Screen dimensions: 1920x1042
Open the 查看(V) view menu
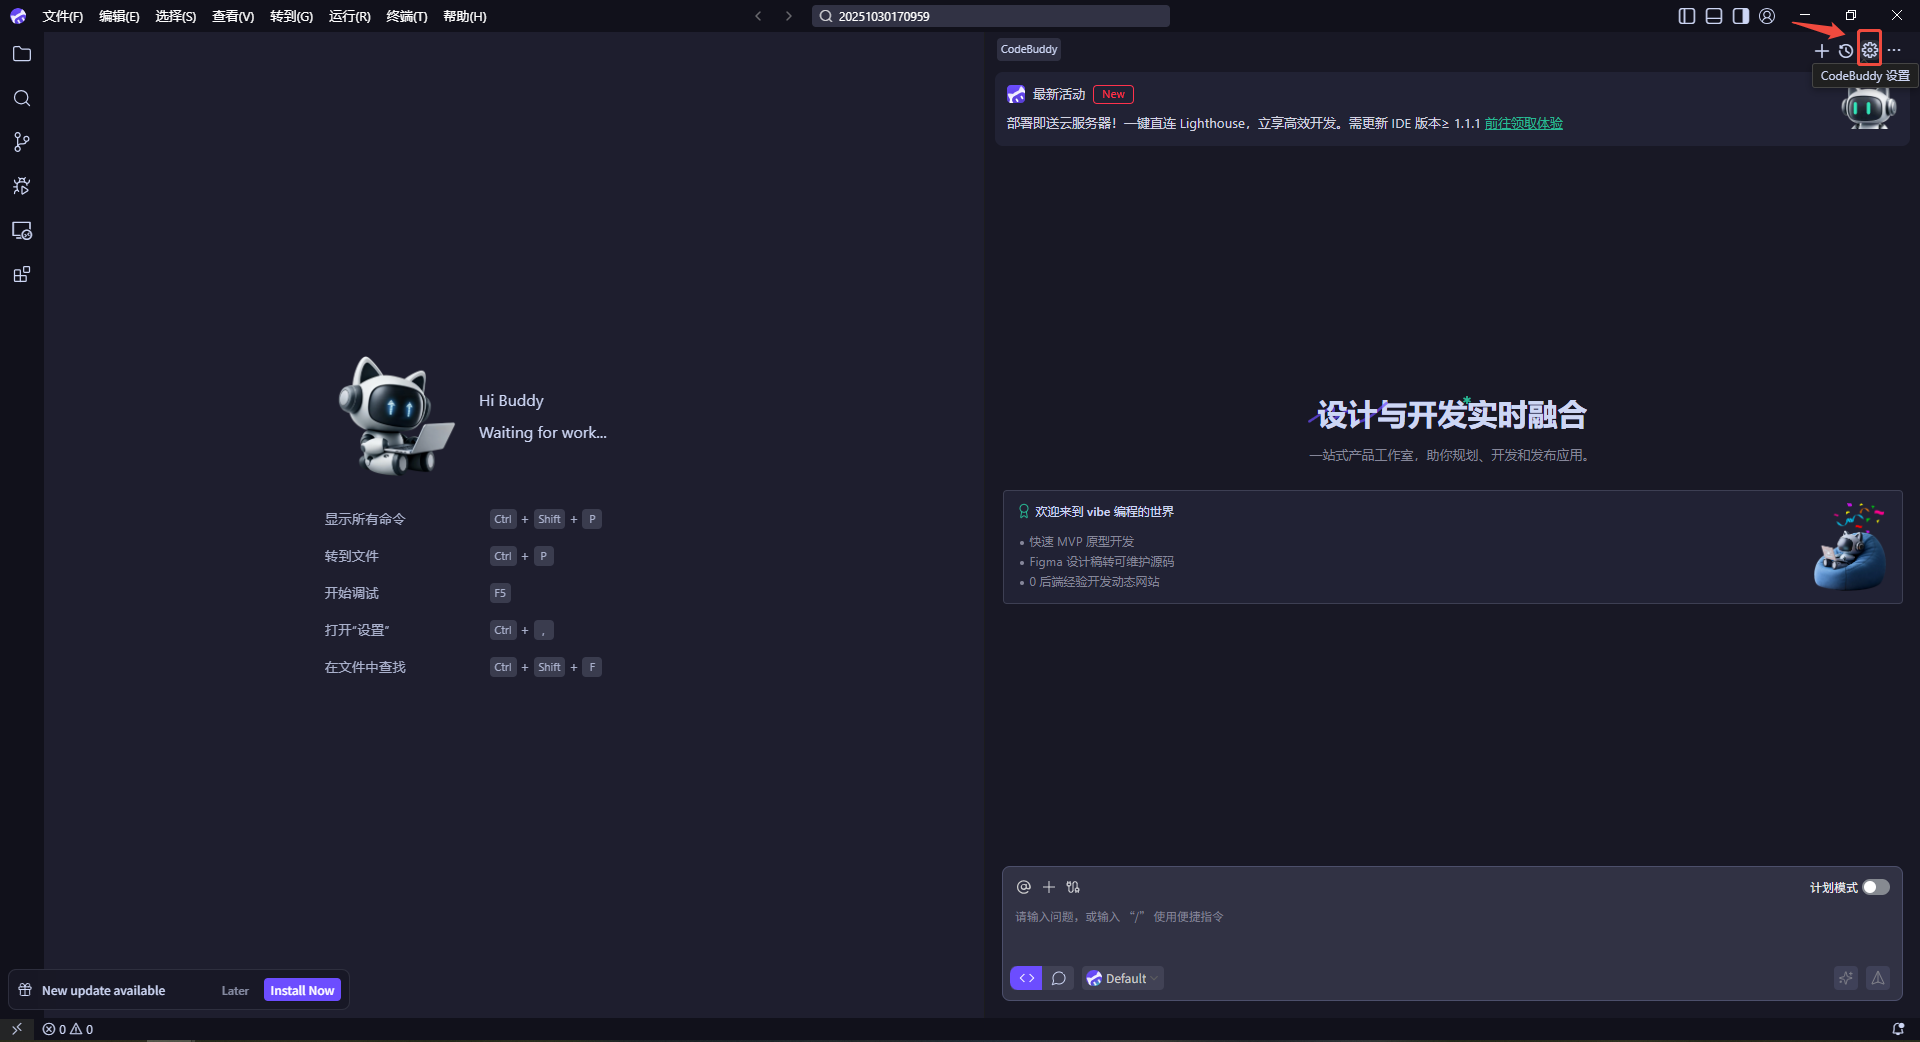coord(232,16)
